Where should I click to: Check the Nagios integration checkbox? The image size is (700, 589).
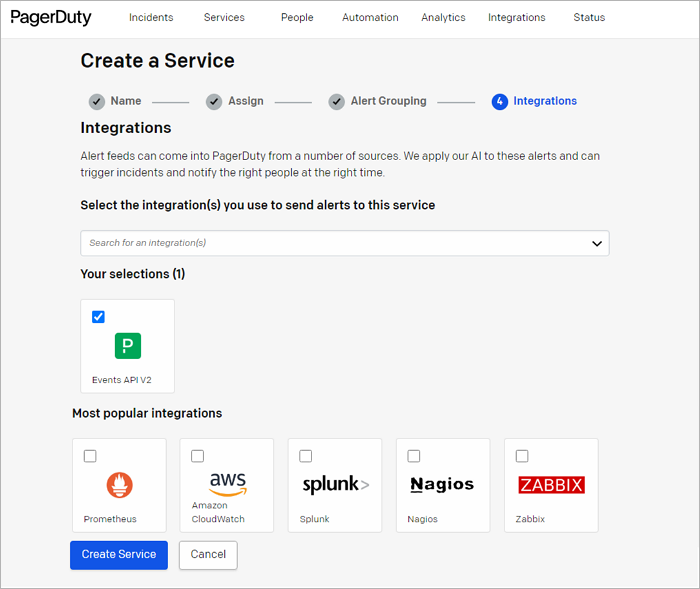click(x=414, y=456)
